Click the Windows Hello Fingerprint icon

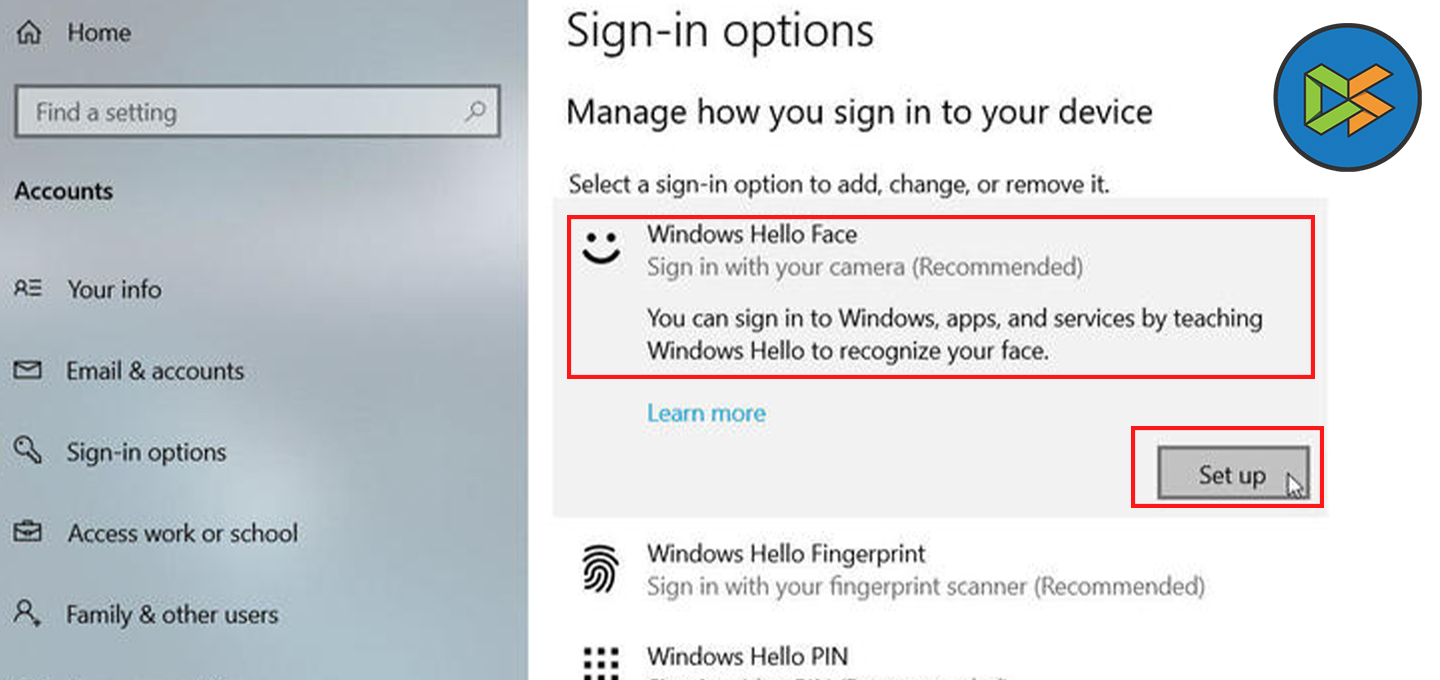601,569
